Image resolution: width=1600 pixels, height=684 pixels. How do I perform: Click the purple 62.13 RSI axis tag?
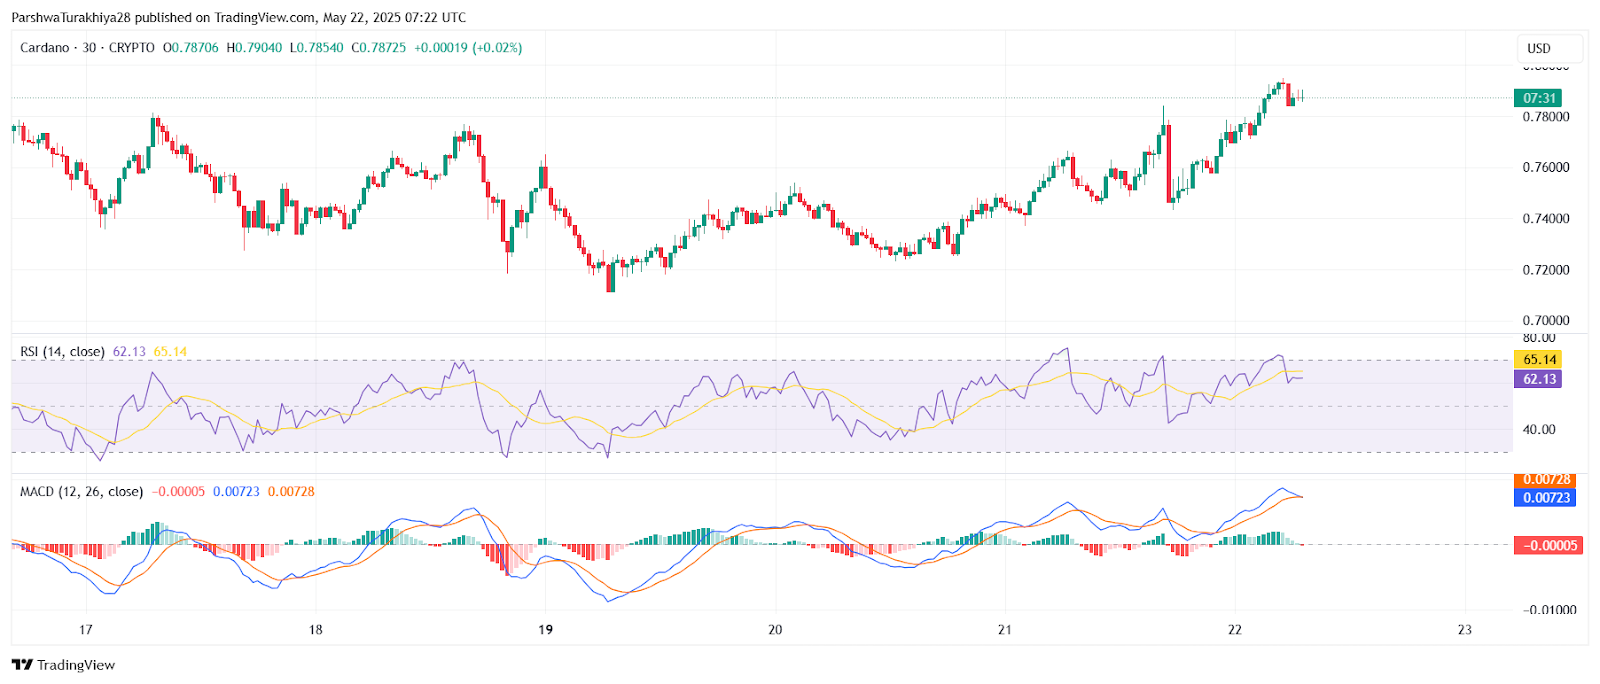1538,379
